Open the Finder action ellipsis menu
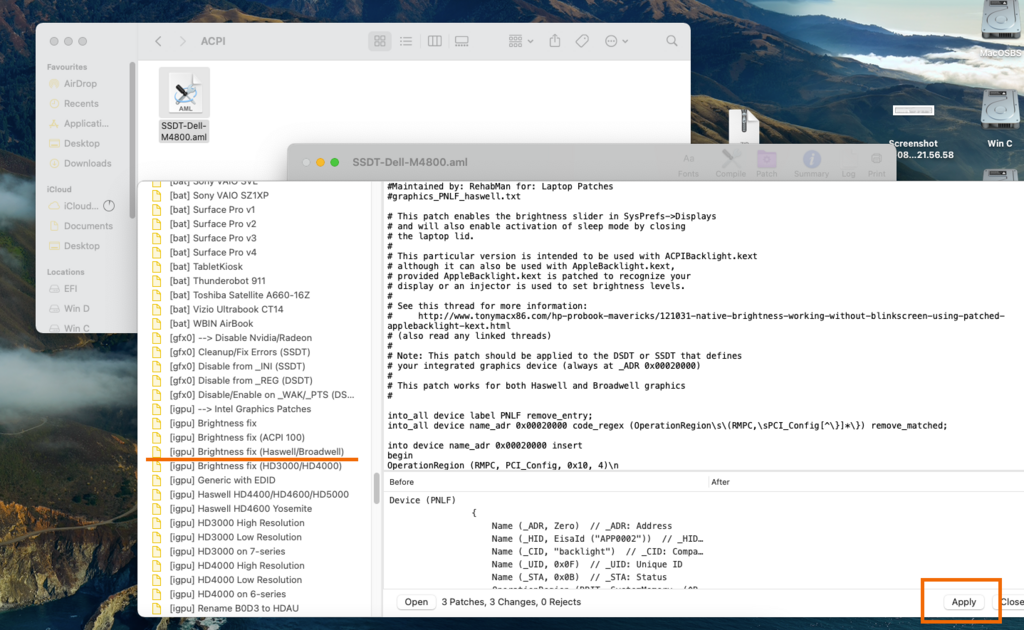The image size is (1024, 630). (x=616, y=41)
